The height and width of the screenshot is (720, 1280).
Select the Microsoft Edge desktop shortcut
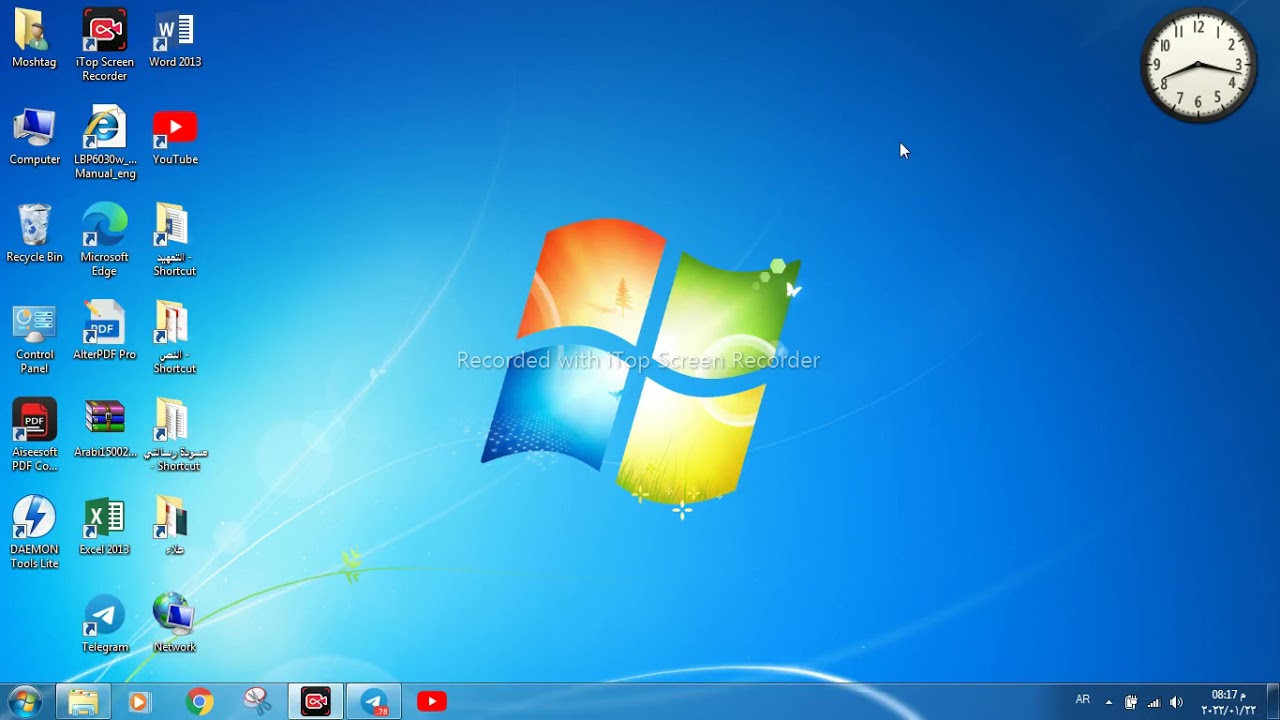[105, 240]
